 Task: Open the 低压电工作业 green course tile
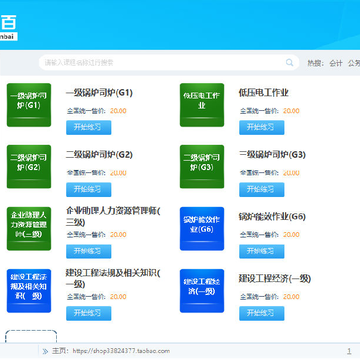point(202,105)
